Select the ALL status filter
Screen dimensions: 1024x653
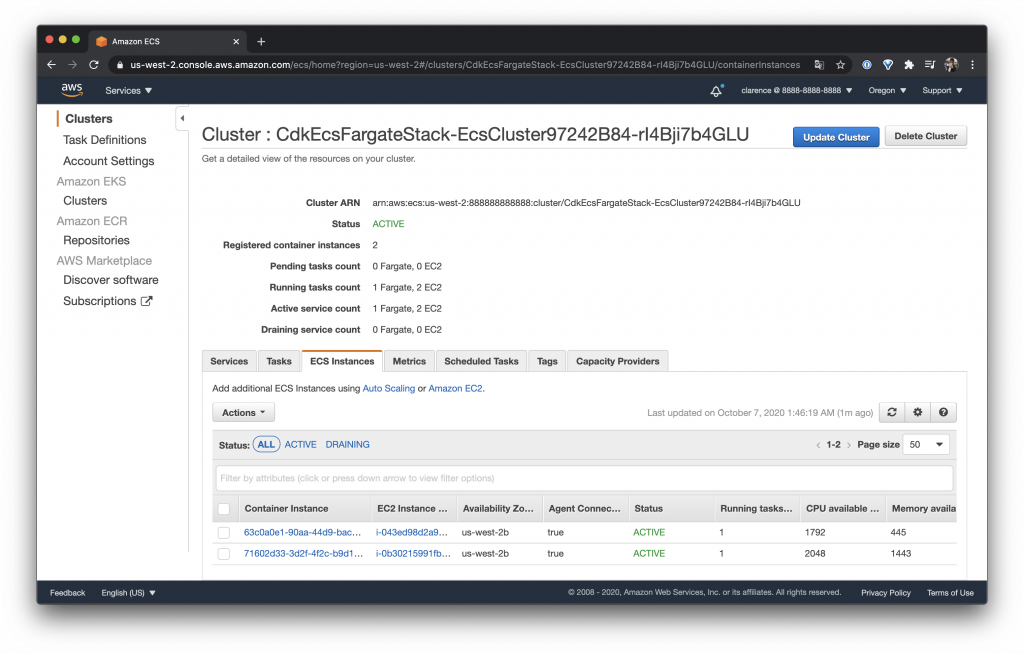pos(266,444)
